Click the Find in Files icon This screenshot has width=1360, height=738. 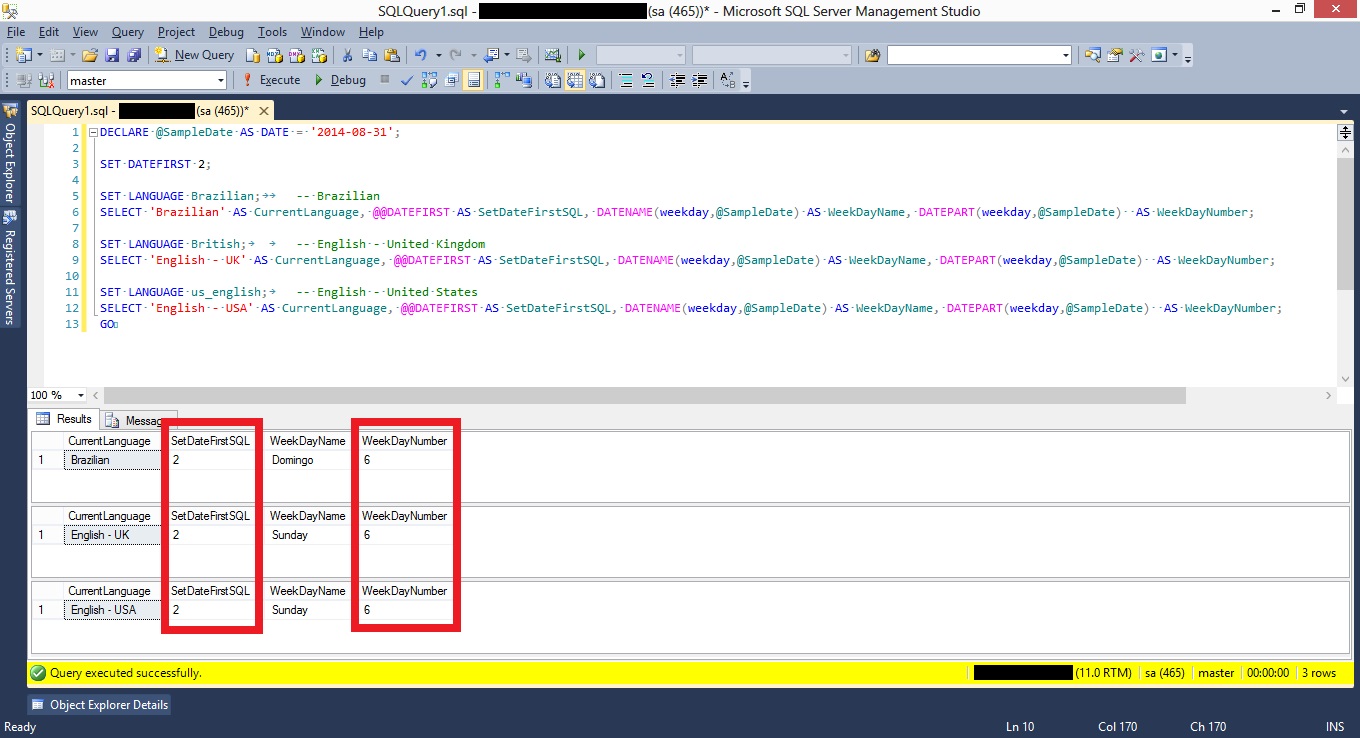click(872, 55)
